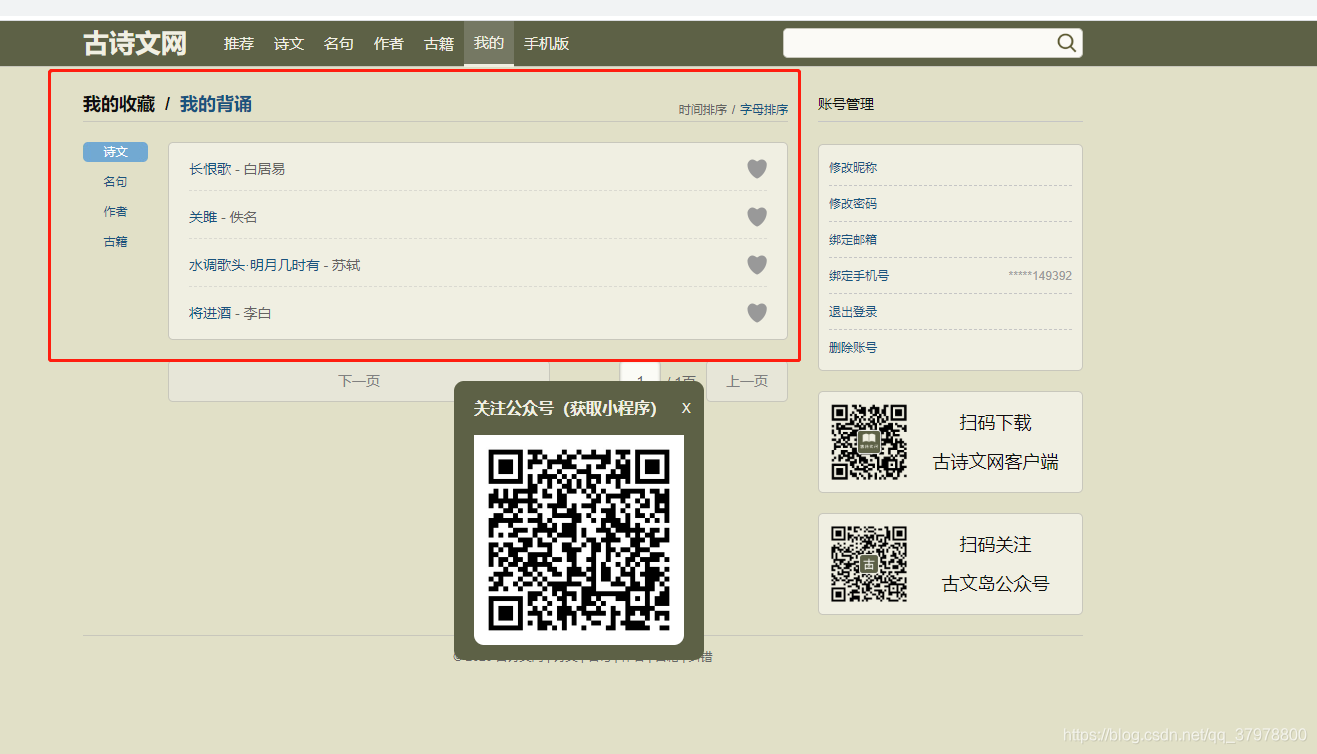Click 退出登录 to log out
Viewport: 1317px width, 754px height.
(853, 312)
